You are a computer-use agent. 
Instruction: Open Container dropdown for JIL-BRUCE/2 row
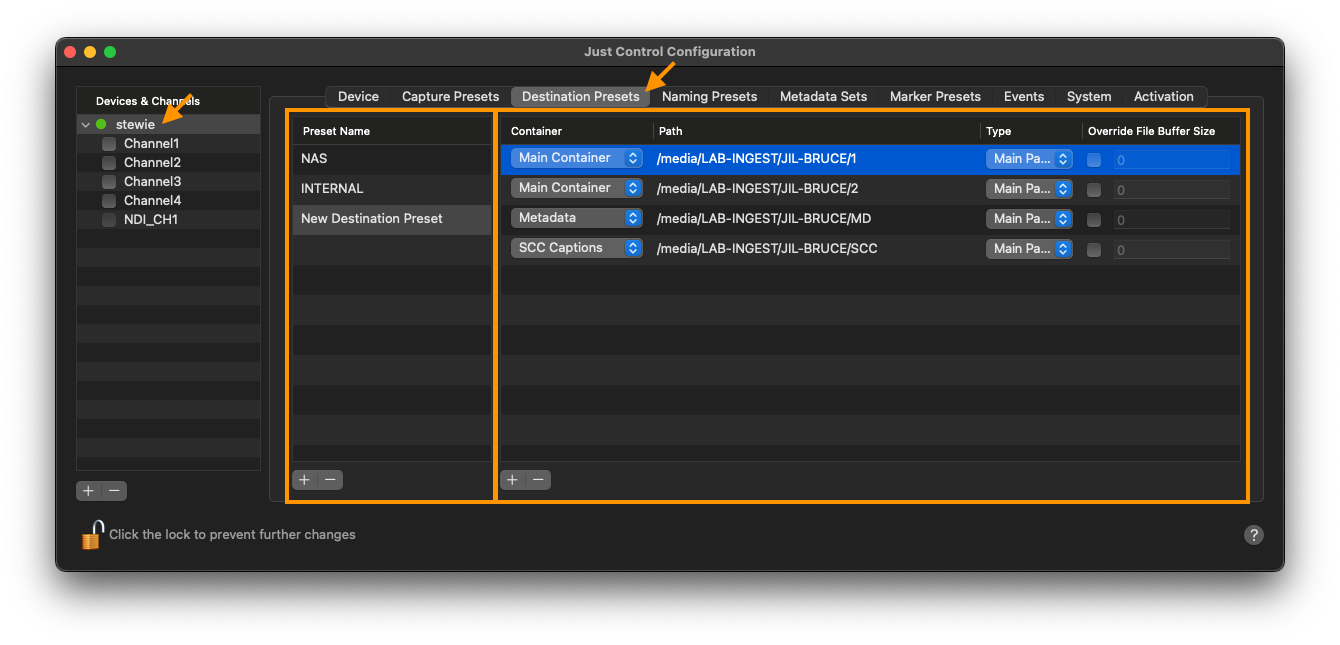pyautogui.click(x=576, y=188)
